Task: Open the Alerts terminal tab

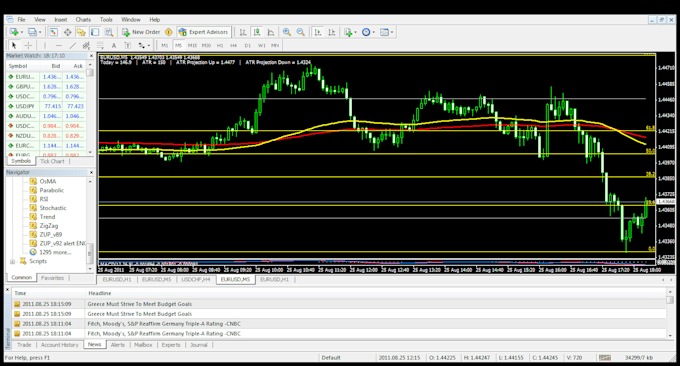Action: [118, 345]
